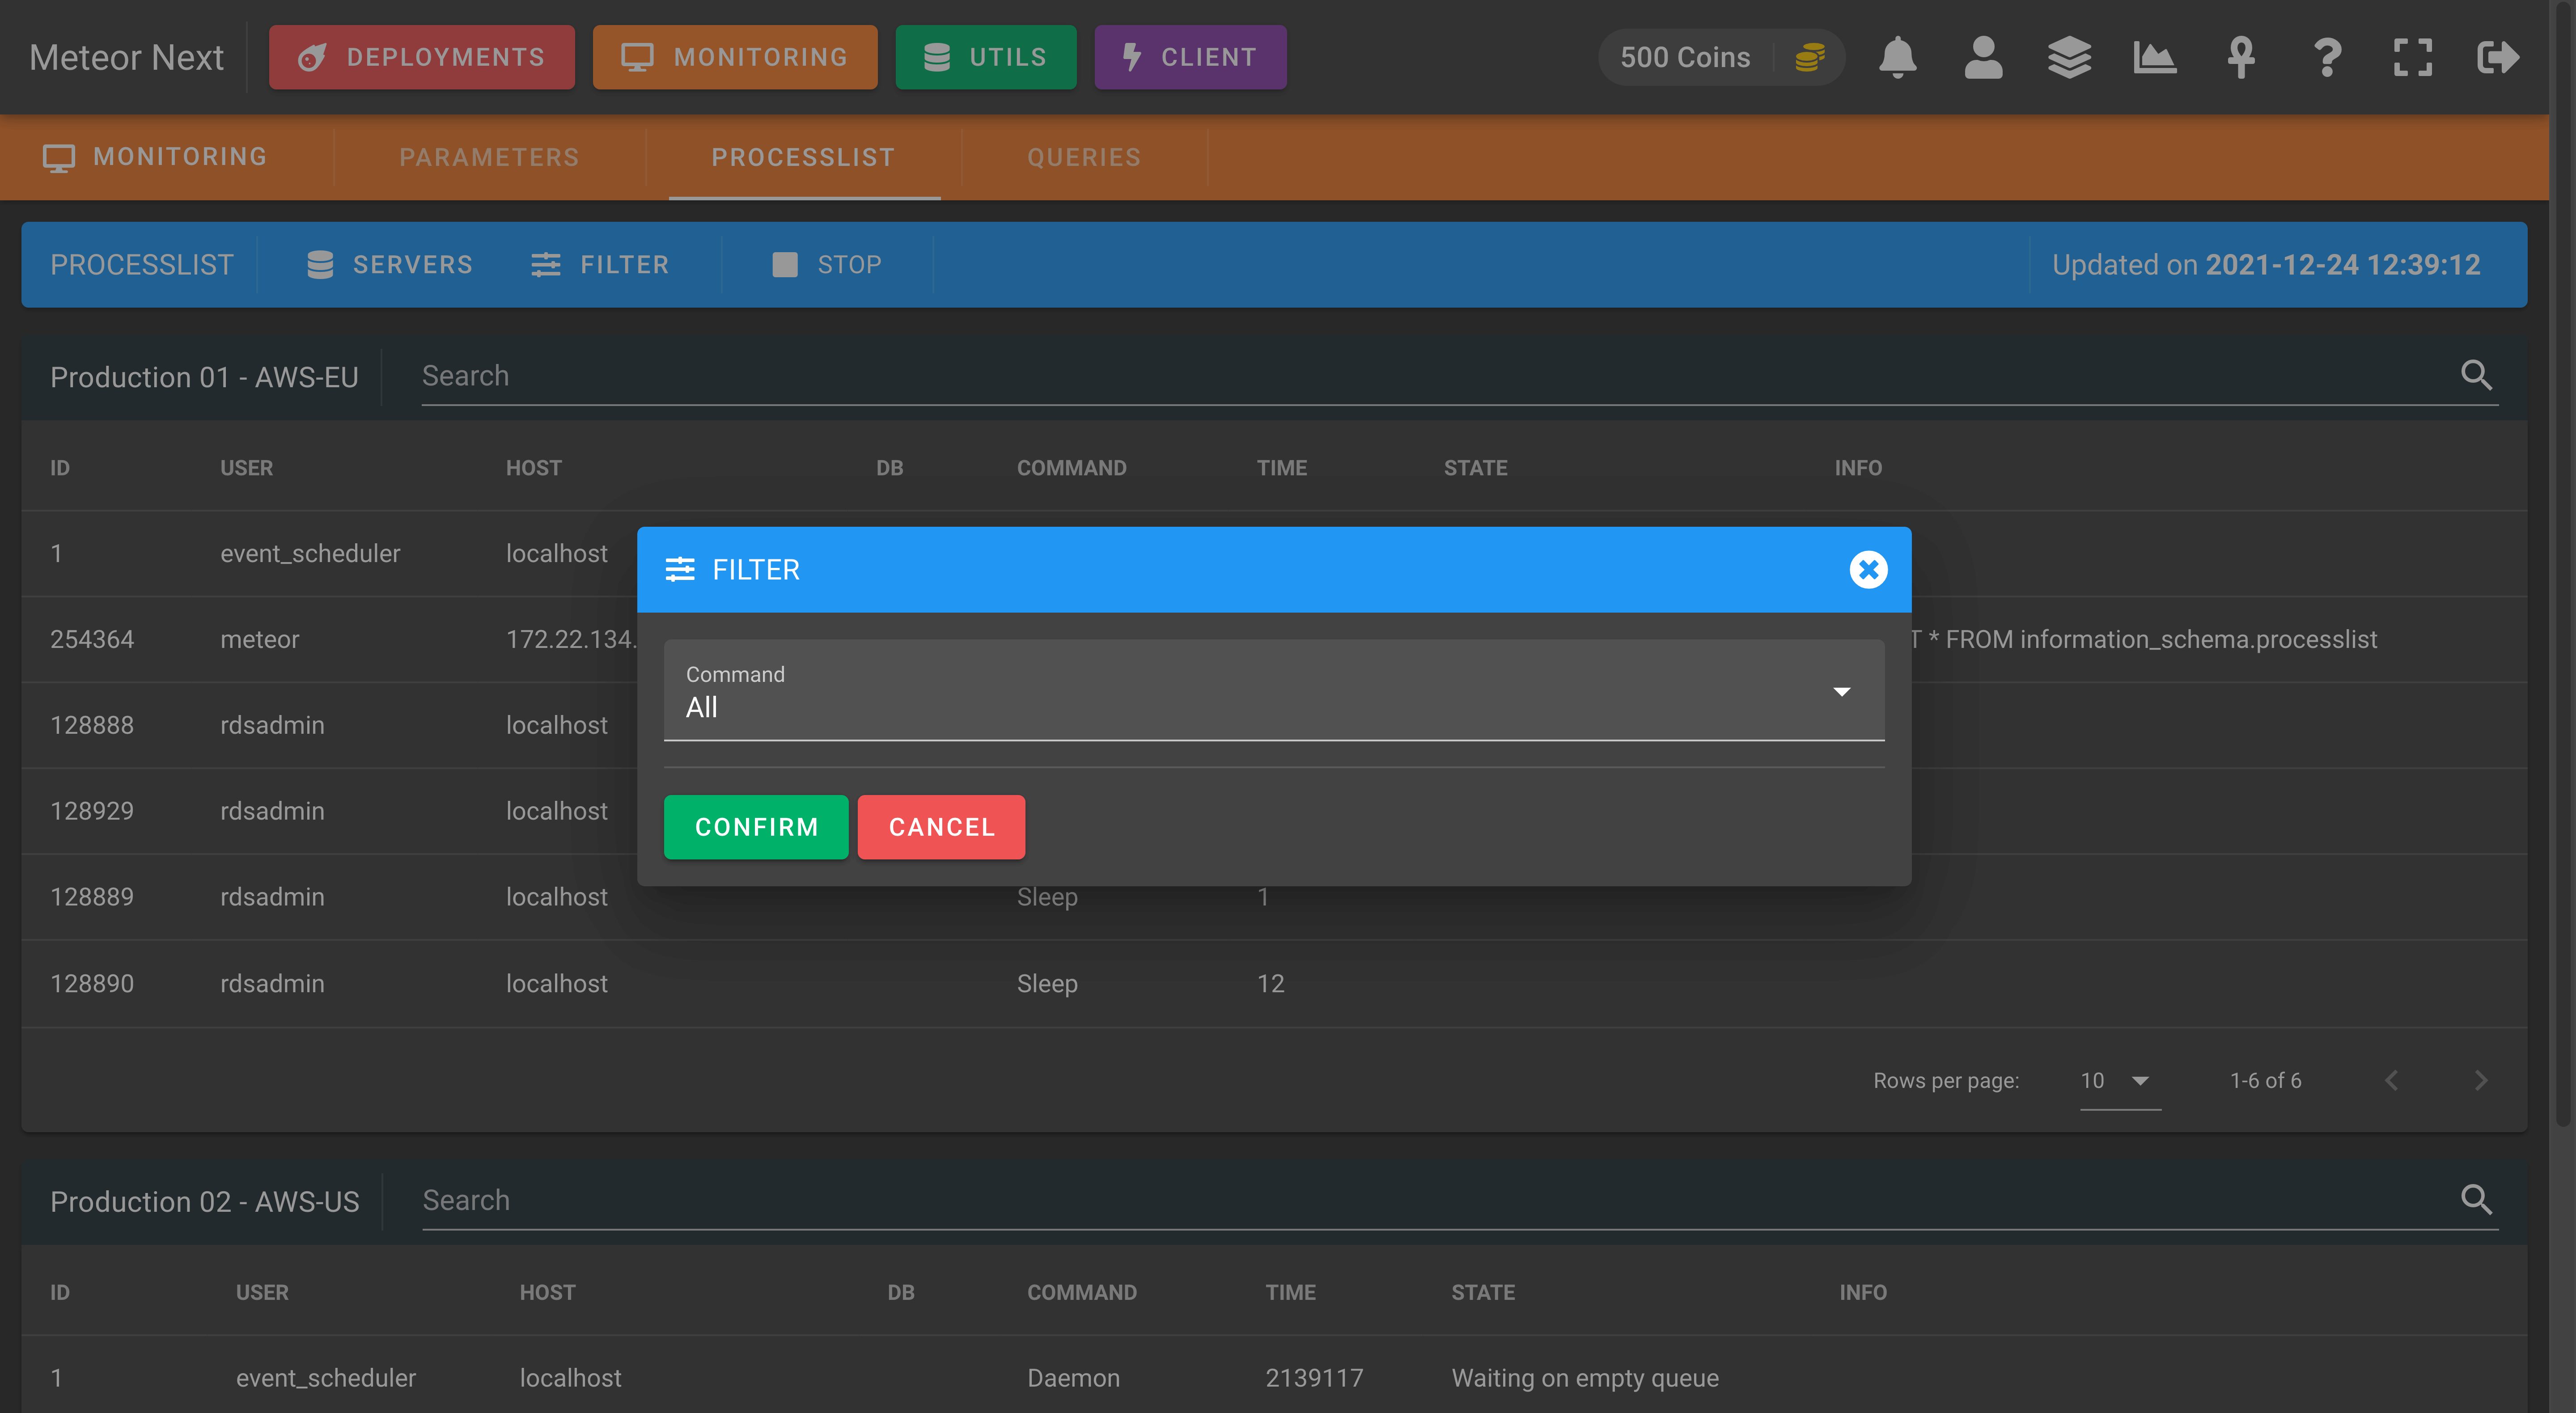Image resolution: width=2576 pixels, height=1413 pixels.
Task: Switch to the Monitoring sub-tab
Action: click(156, 157)
